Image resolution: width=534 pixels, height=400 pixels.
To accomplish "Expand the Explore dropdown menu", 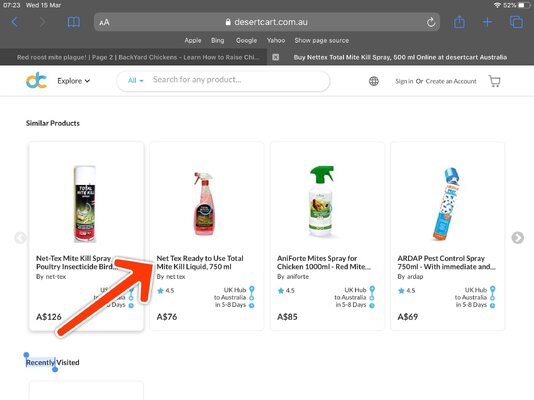I will coord(73,81).
